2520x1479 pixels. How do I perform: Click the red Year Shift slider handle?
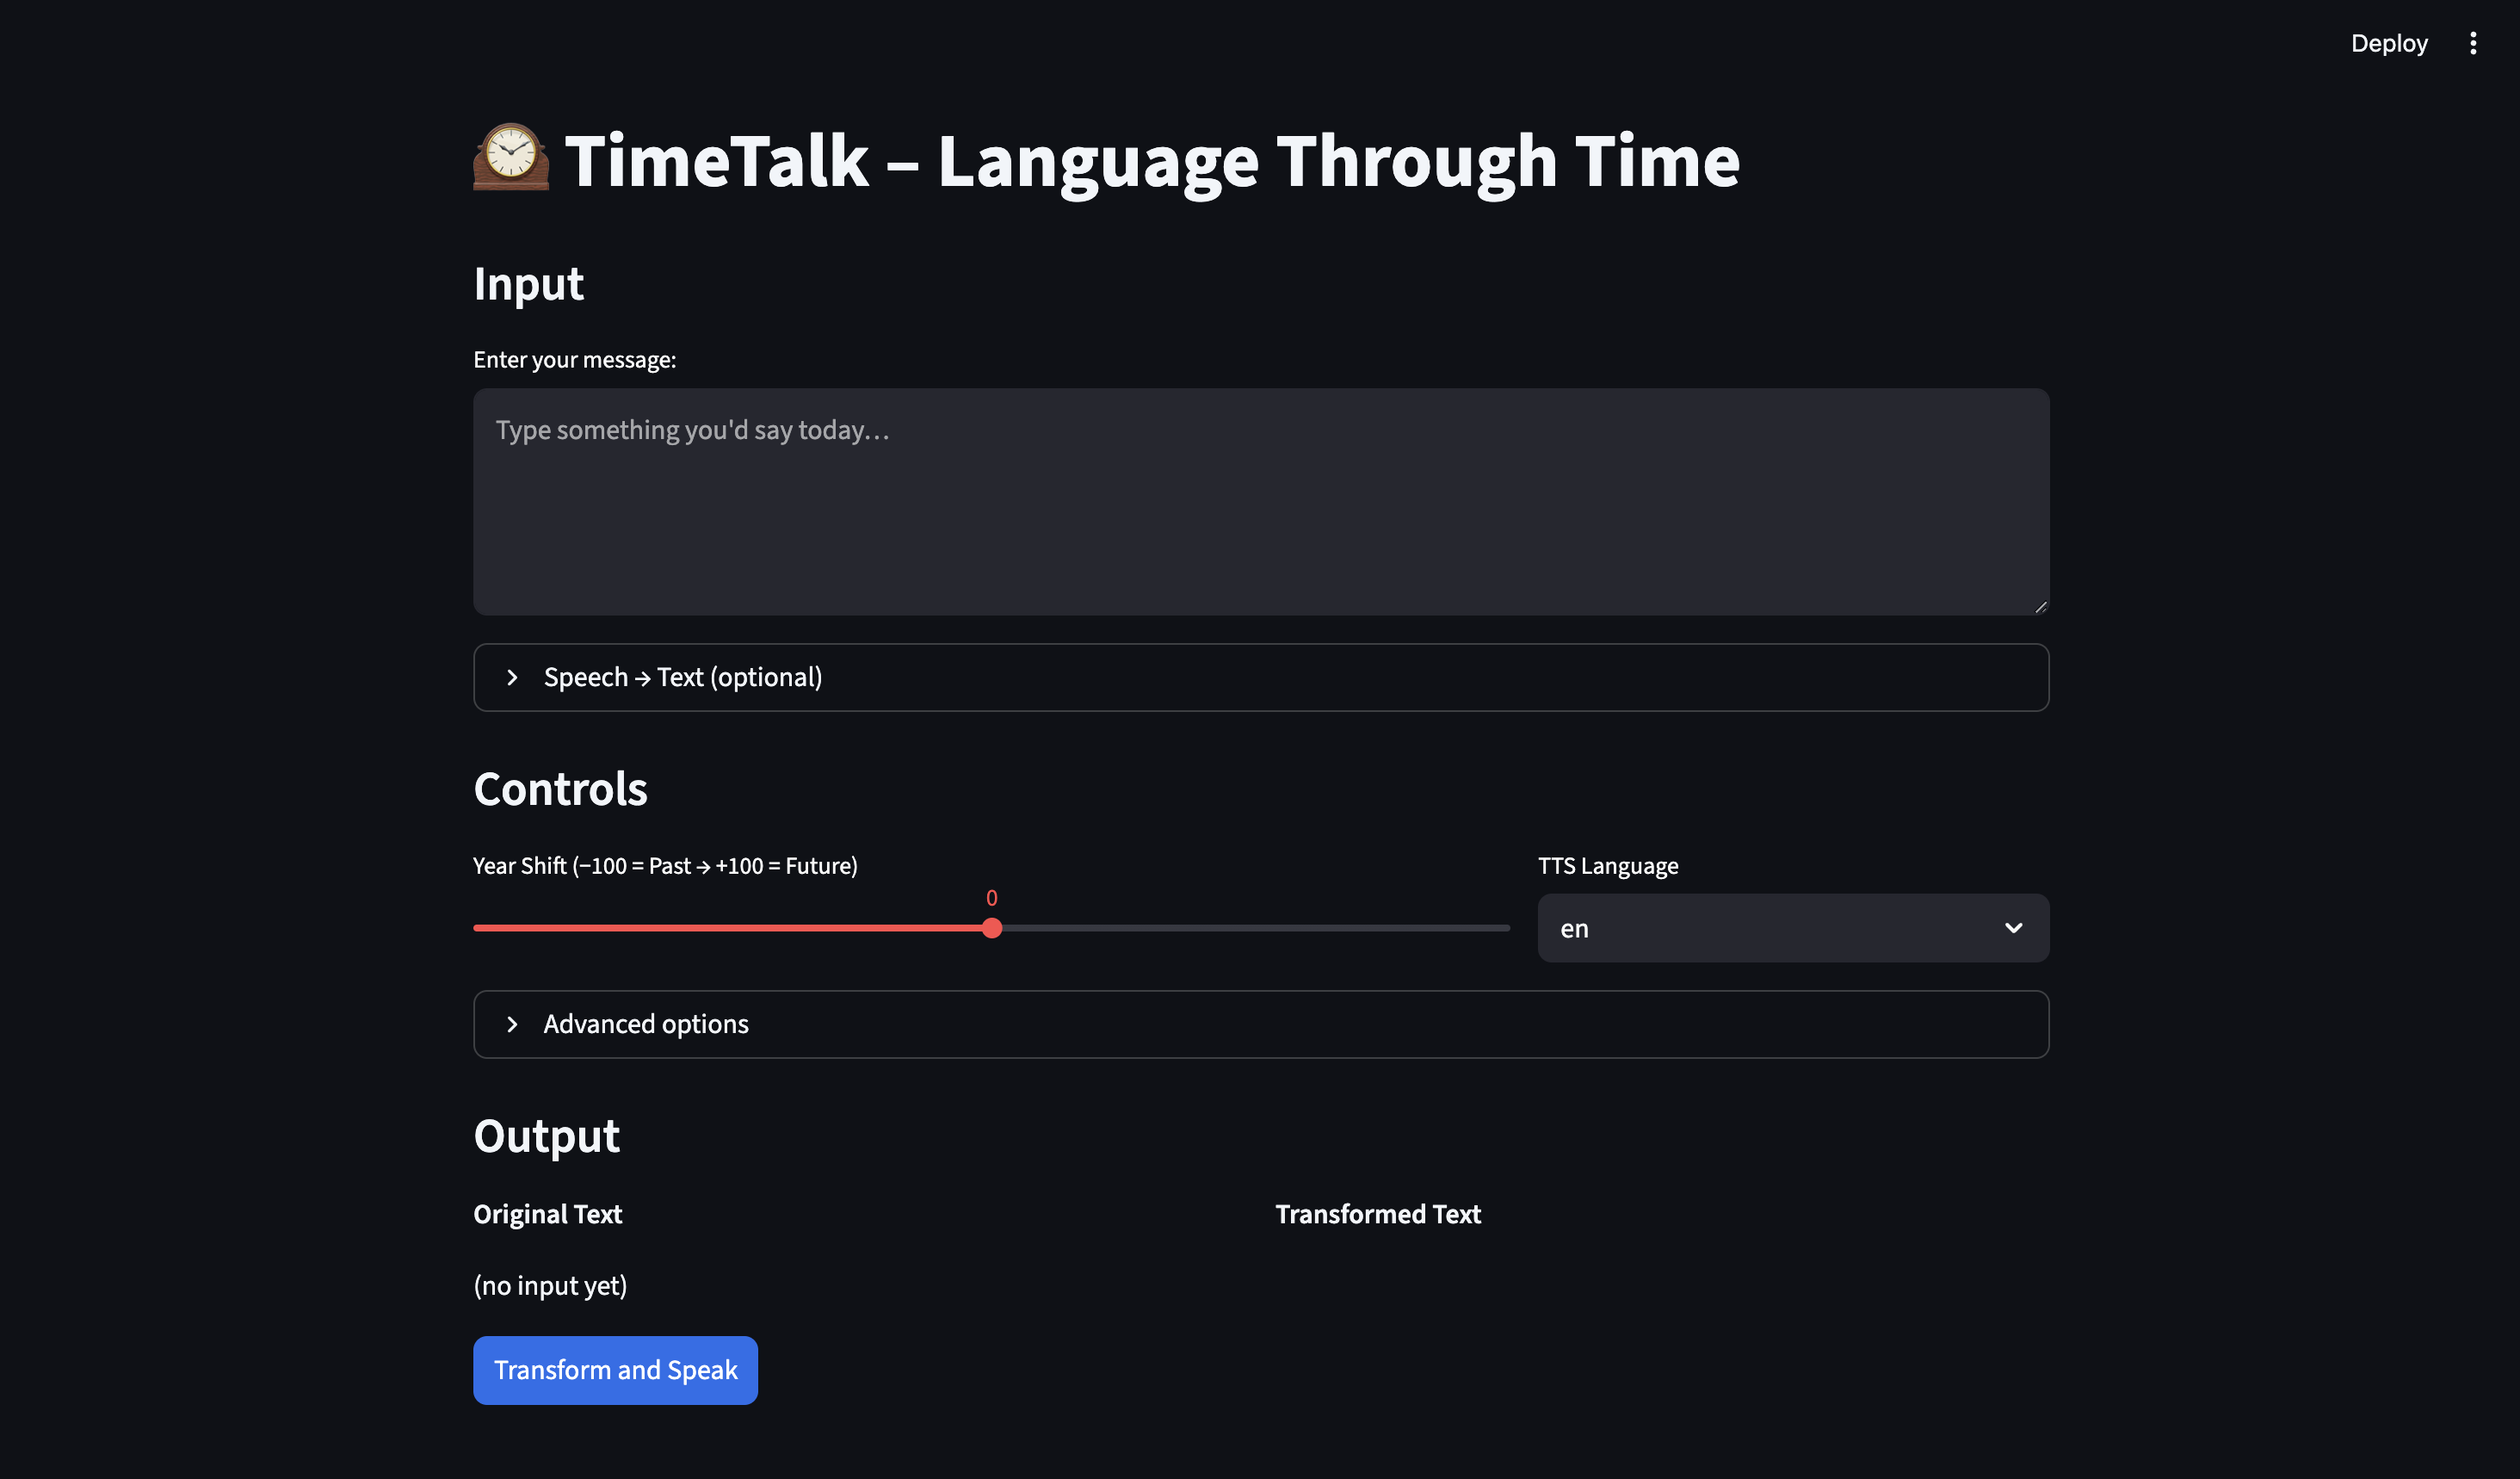[x=991, y=928]
